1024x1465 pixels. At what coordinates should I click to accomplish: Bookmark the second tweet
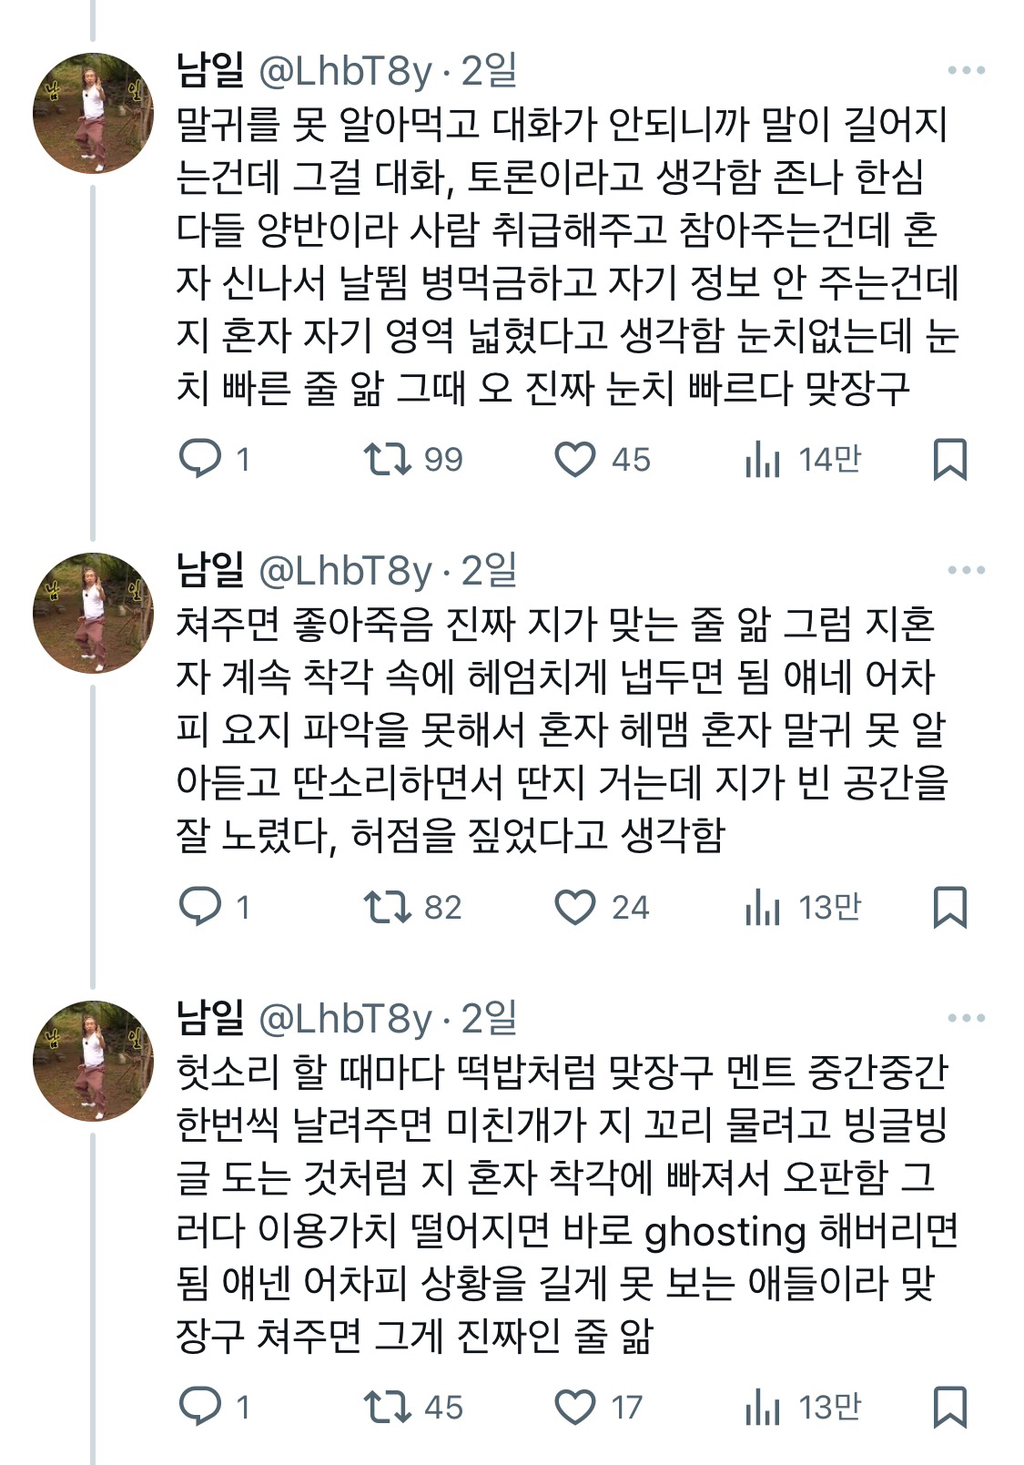click(949, 907)
